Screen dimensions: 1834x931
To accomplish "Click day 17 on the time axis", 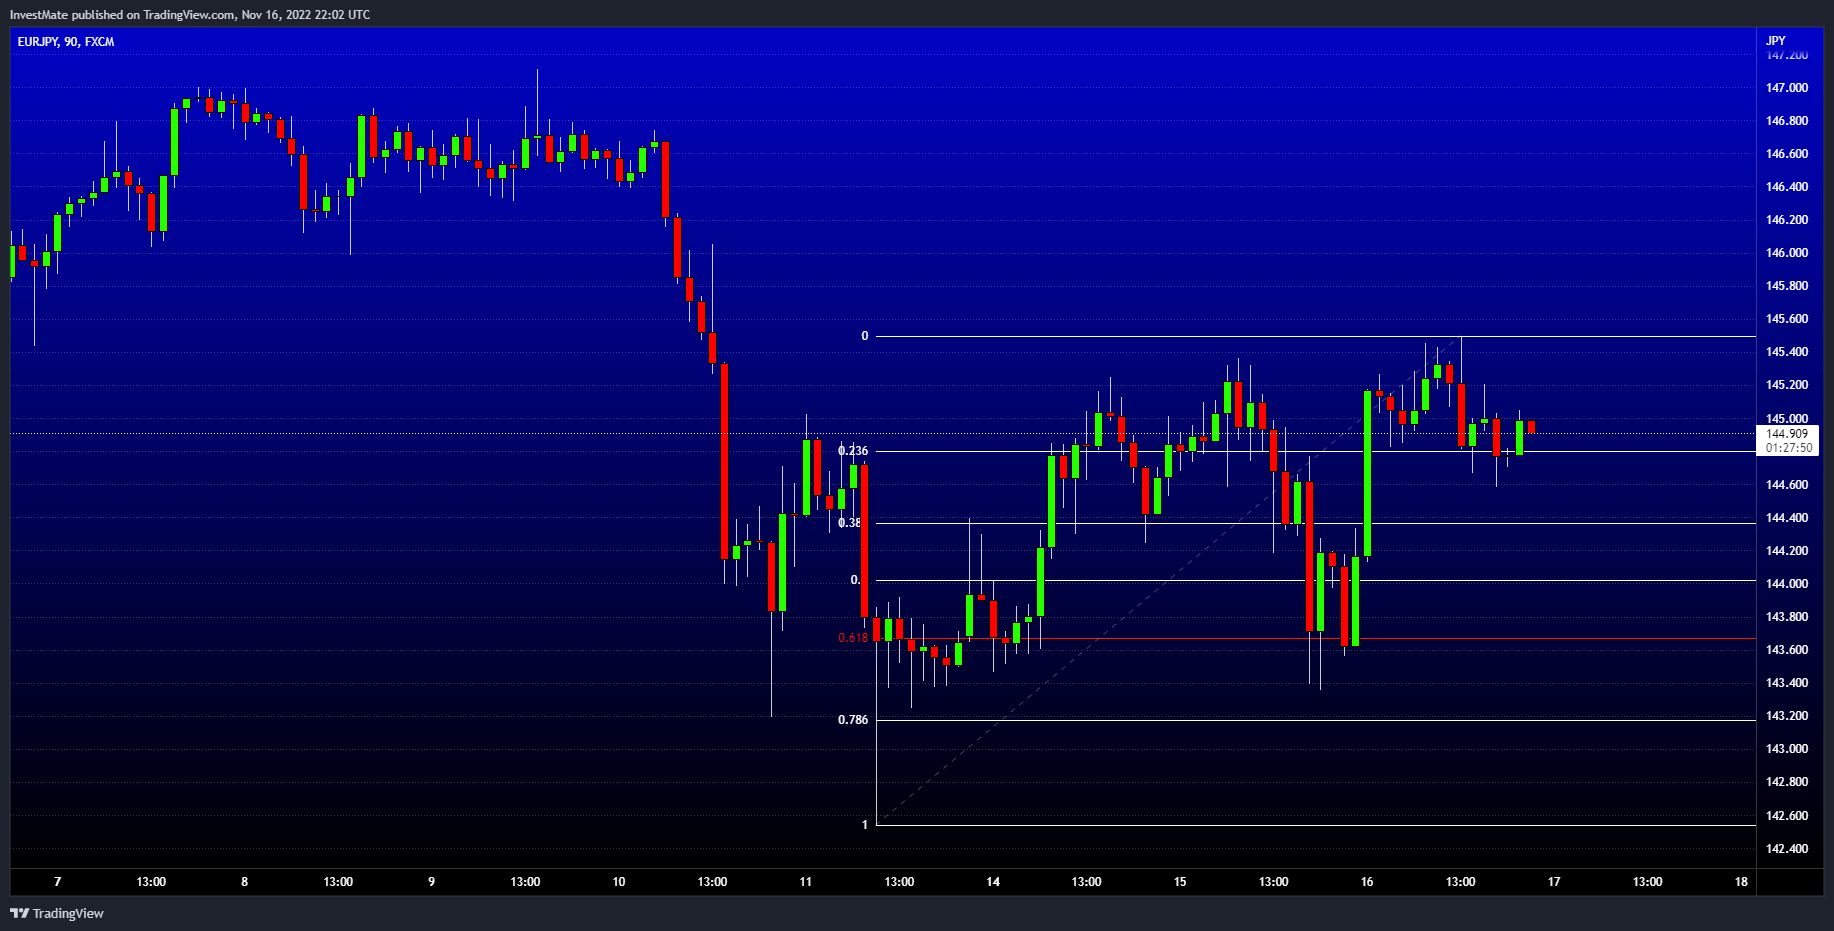I will coord(1554,882).
